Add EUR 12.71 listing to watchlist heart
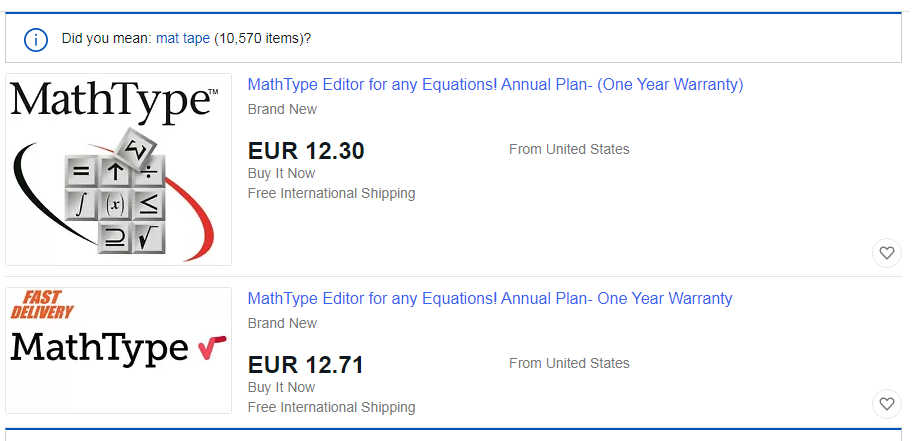The image size is (913, 441). click(x=887, y=404)
